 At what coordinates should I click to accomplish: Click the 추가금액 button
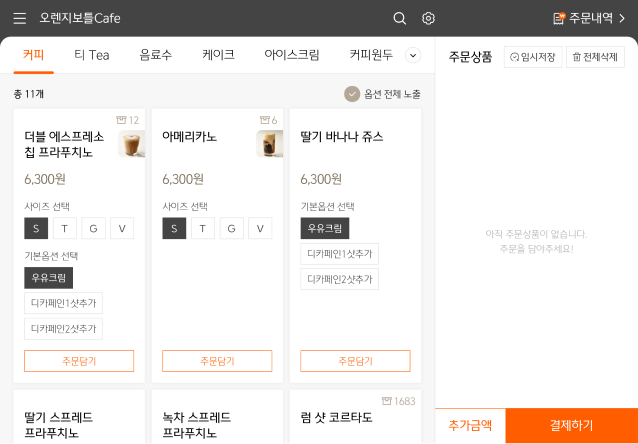pos(470,425)
